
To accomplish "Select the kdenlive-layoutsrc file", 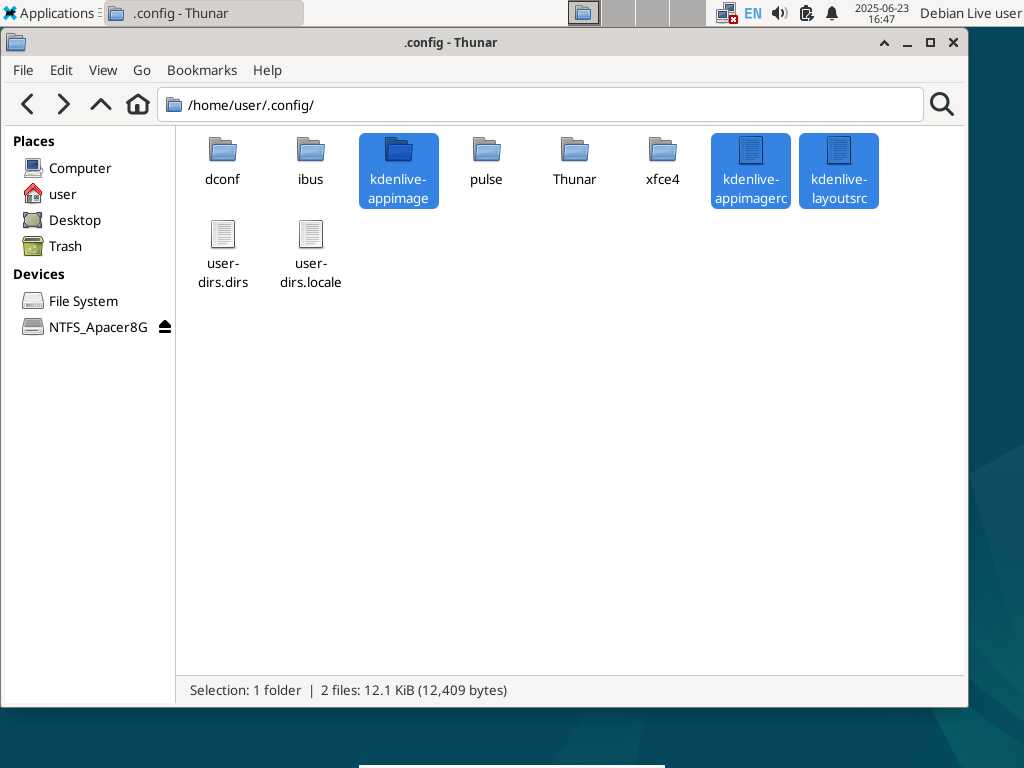I will tap(839, 171).
